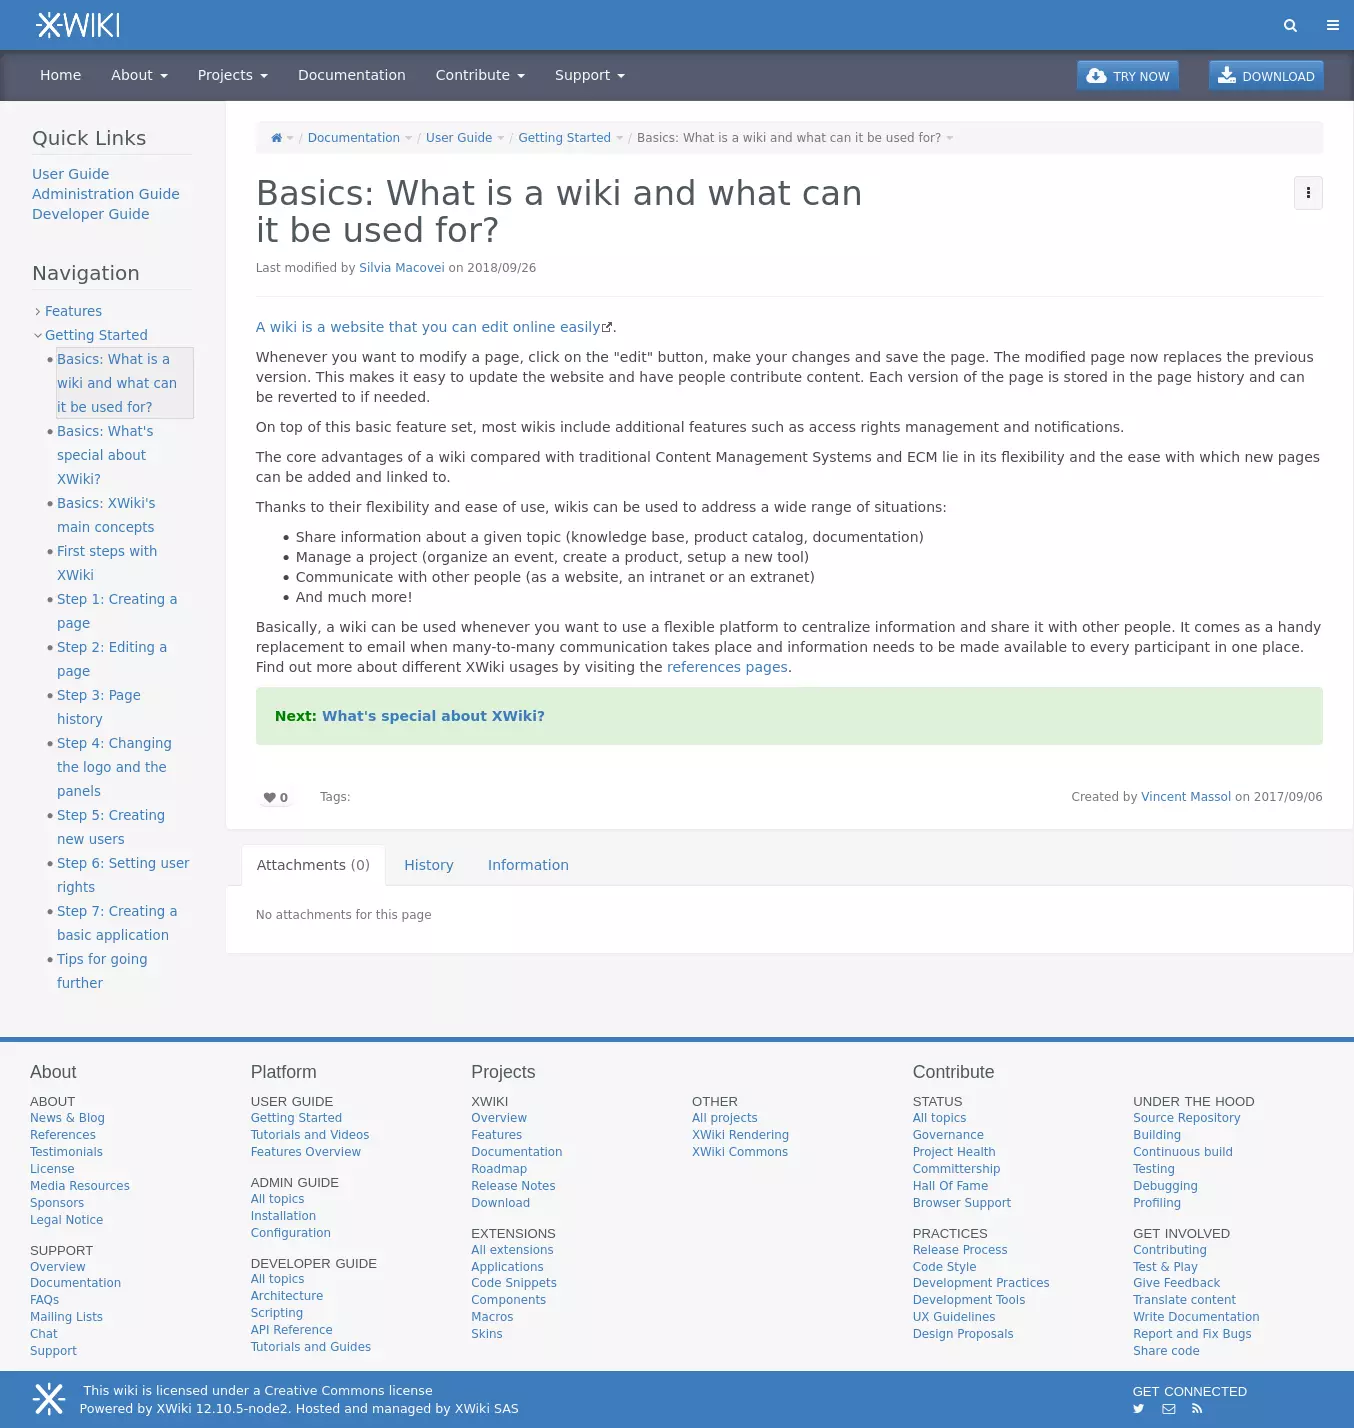
Task: Expand the Features tree node
Action: click(38, 312)
